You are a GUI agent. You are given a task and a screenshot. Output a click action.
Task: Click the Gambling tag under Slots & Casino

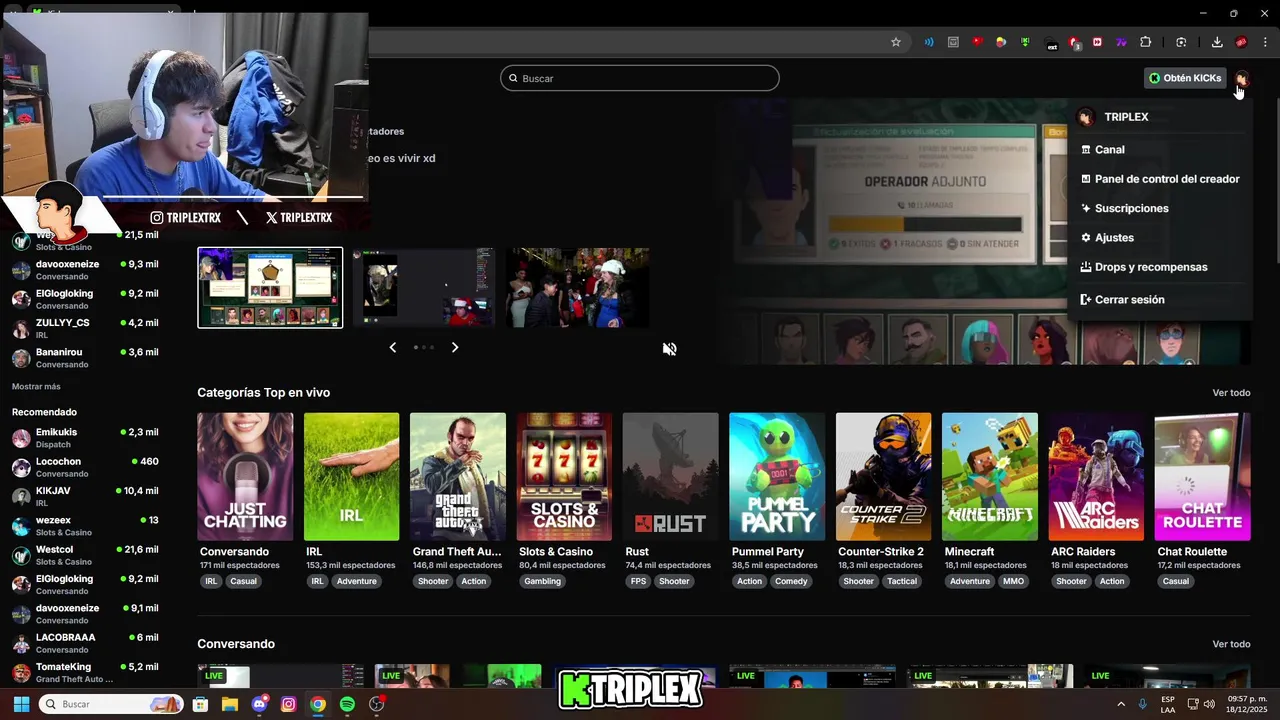(543, 581)
